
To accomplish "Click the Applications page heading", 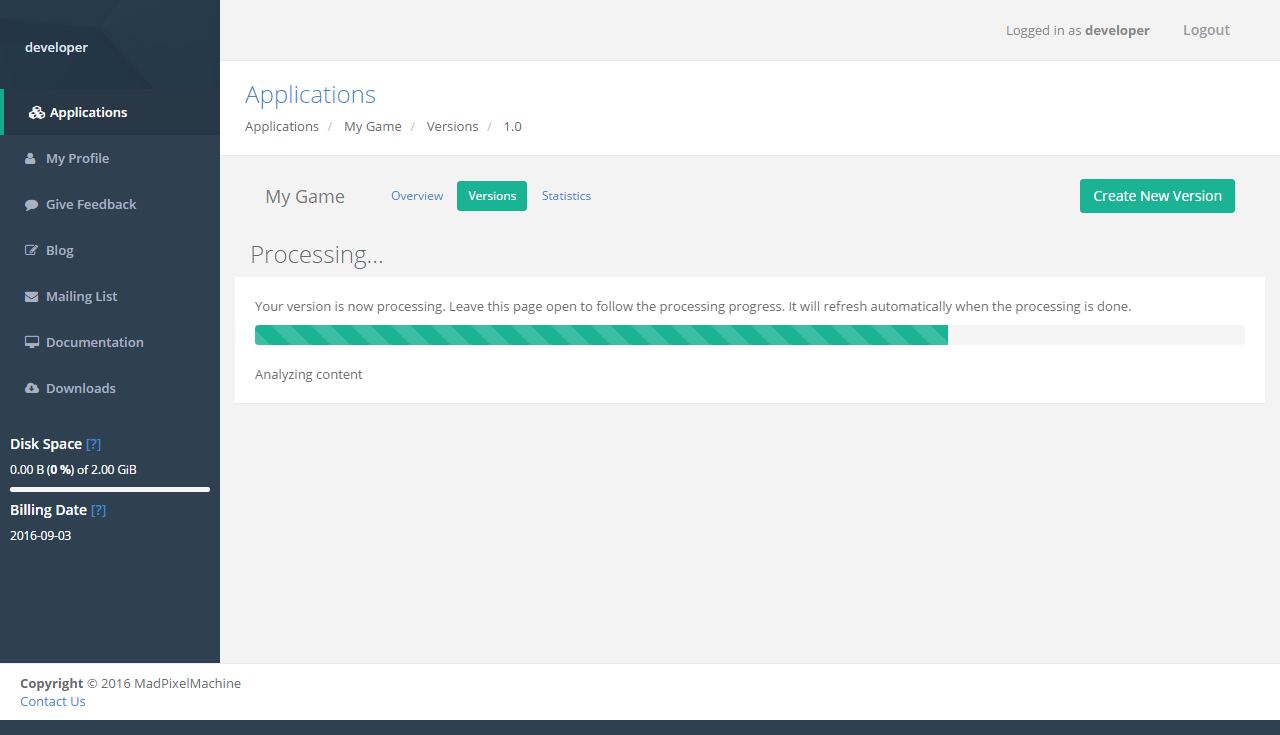I will pos(310,95).
